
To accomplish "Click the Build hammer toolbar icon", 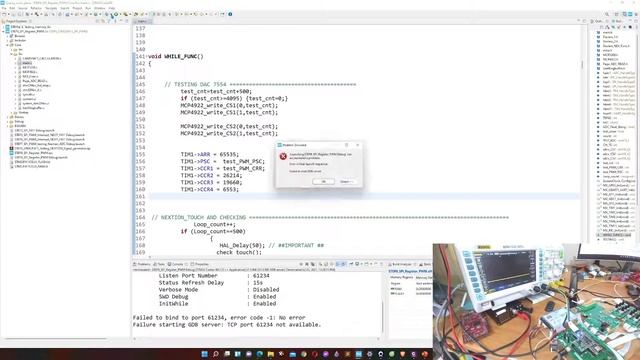I will tap(37, 14).
